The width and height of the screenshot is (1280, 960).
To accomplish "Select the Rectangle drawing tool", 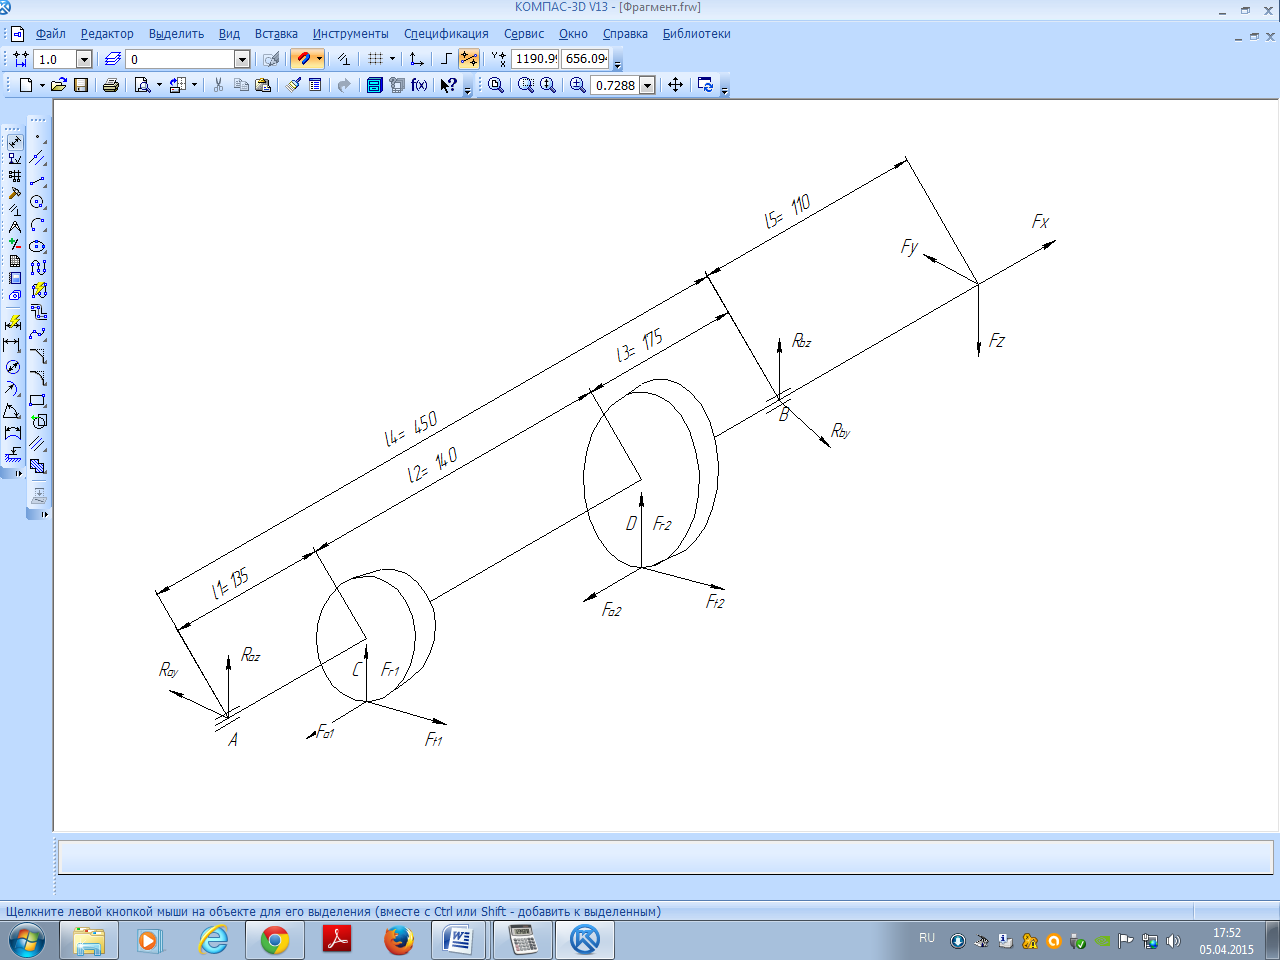I will tap(37, 400).
